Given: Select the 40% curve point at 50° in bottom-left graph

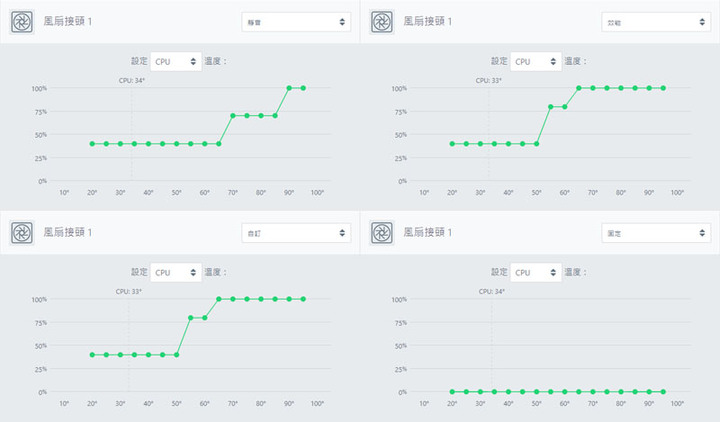Looking at the screenshot, I should point(176,354).
